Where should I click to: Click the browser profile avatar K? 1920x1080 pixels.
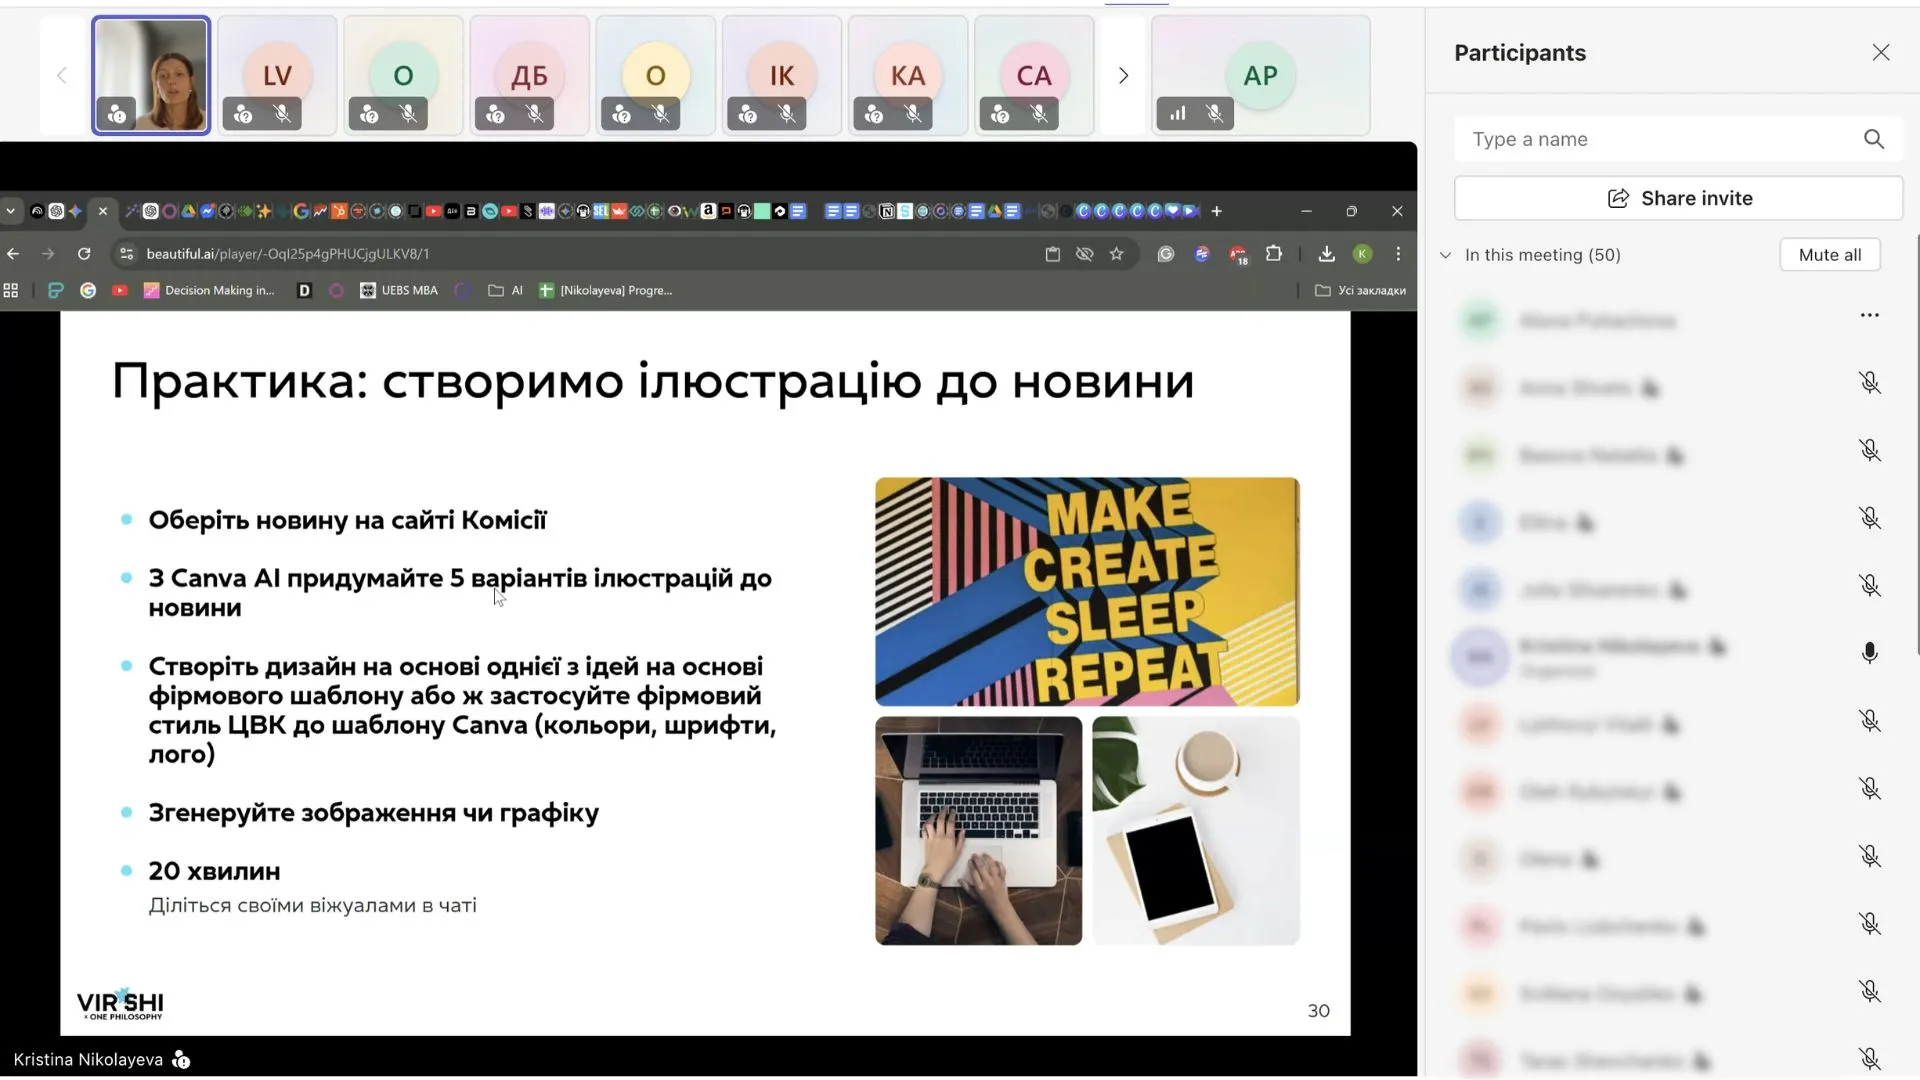1363,253
